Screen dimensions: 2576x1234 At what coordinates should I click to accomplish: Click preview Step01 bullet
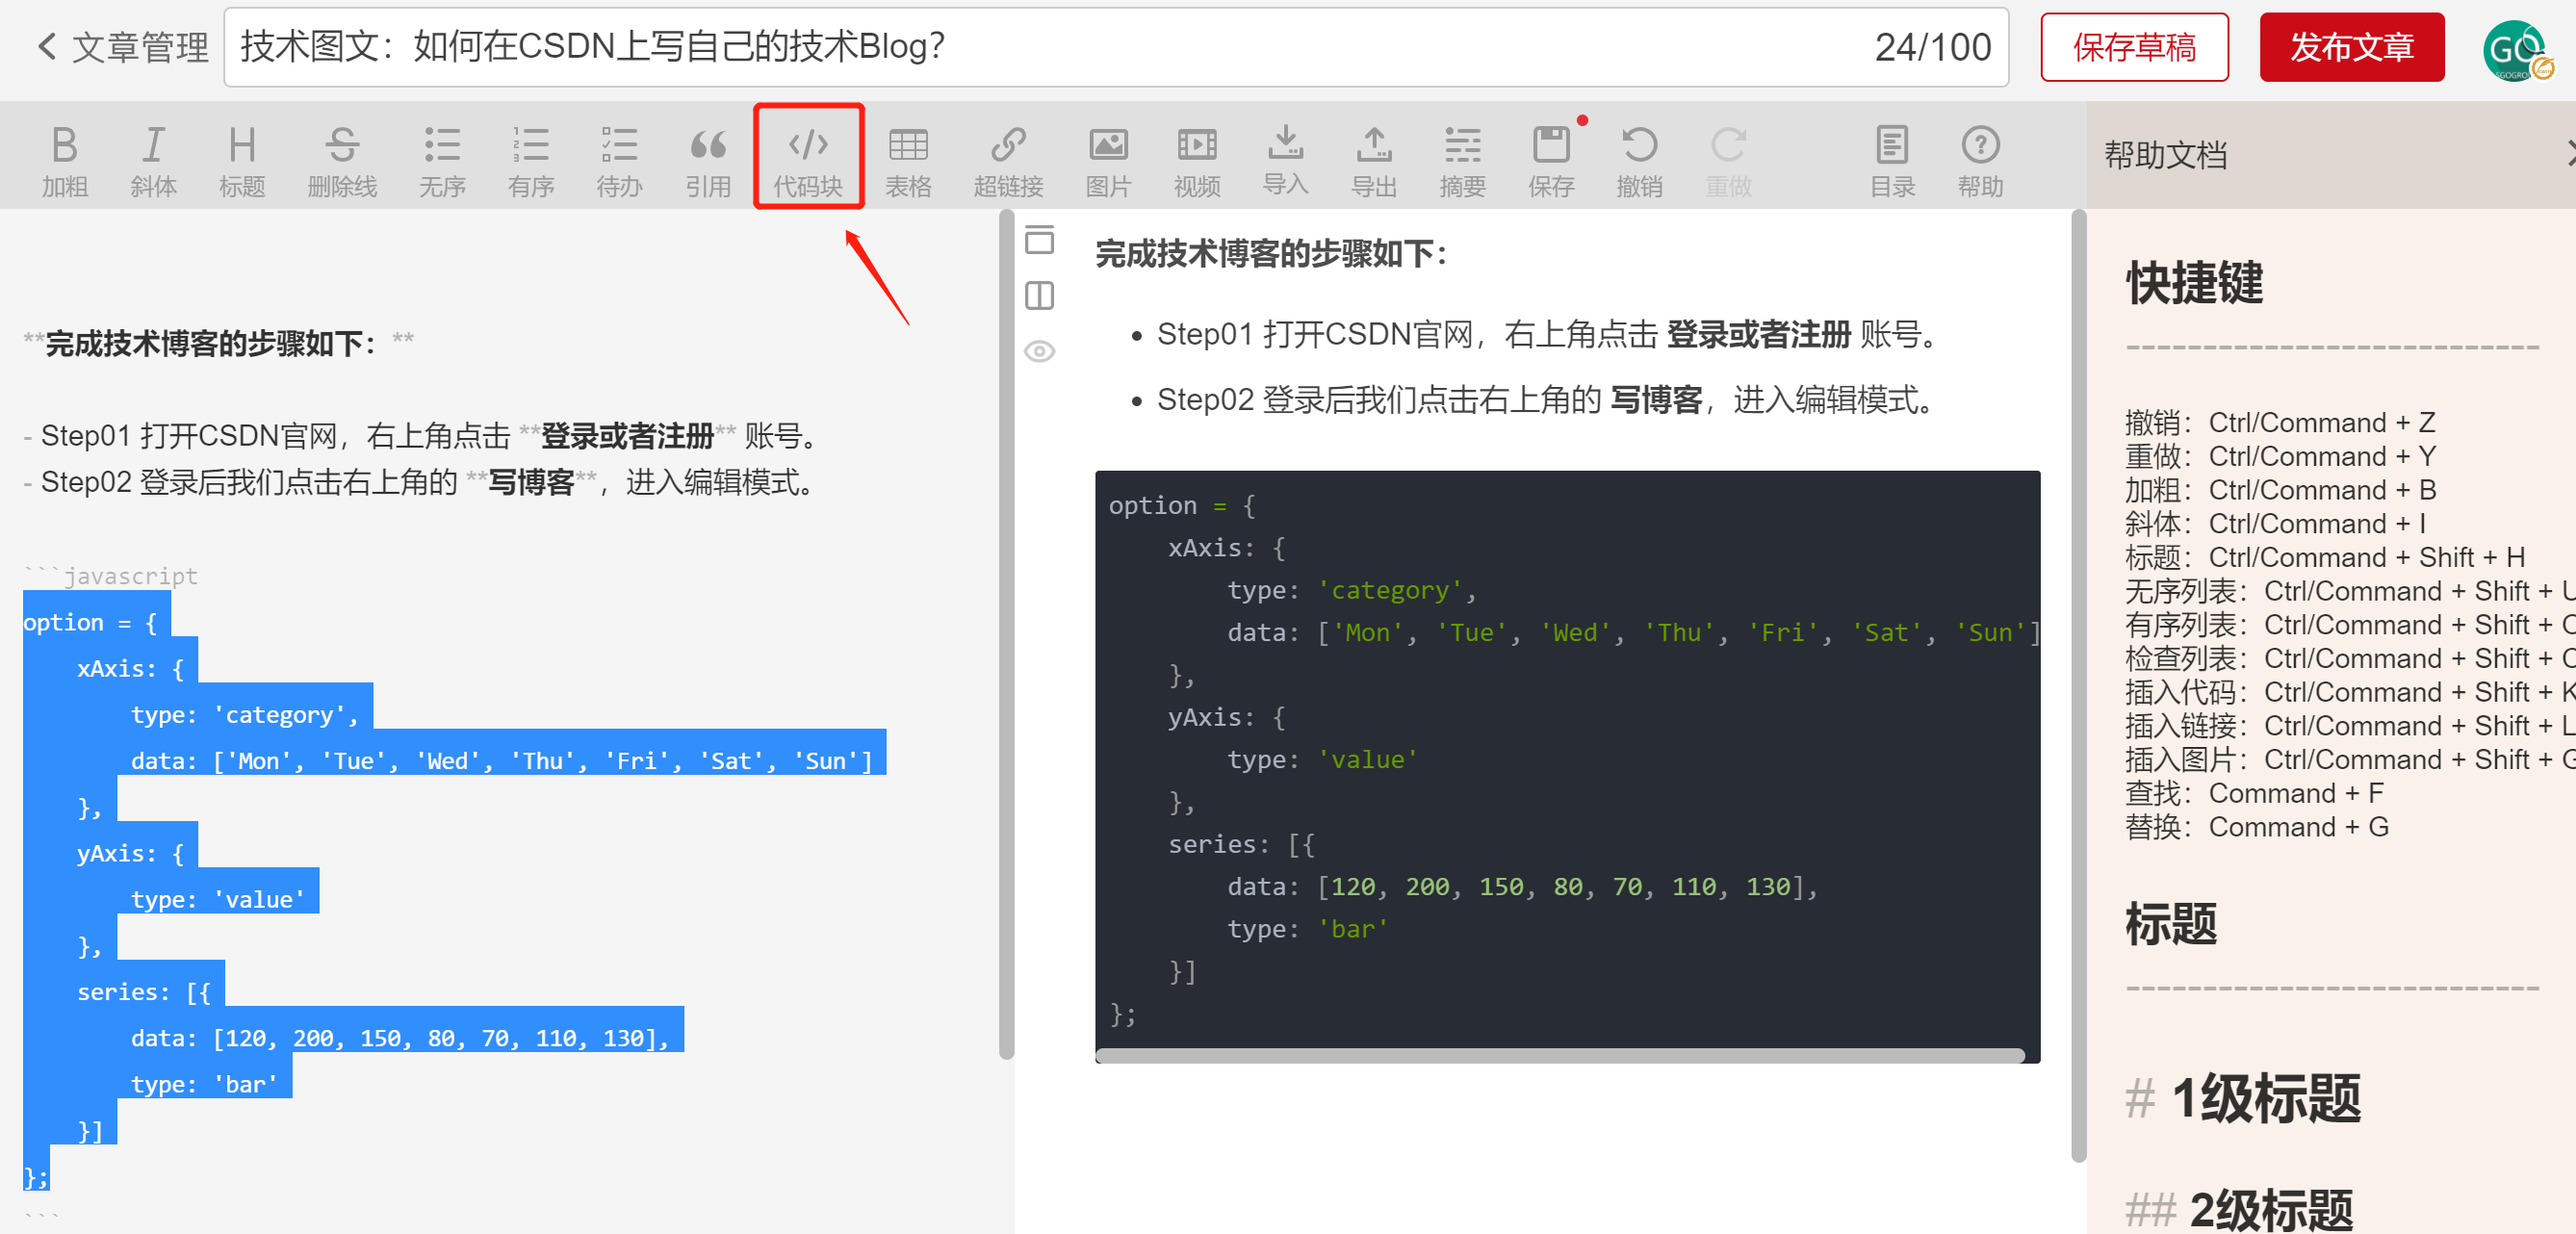coord(1548,334)
